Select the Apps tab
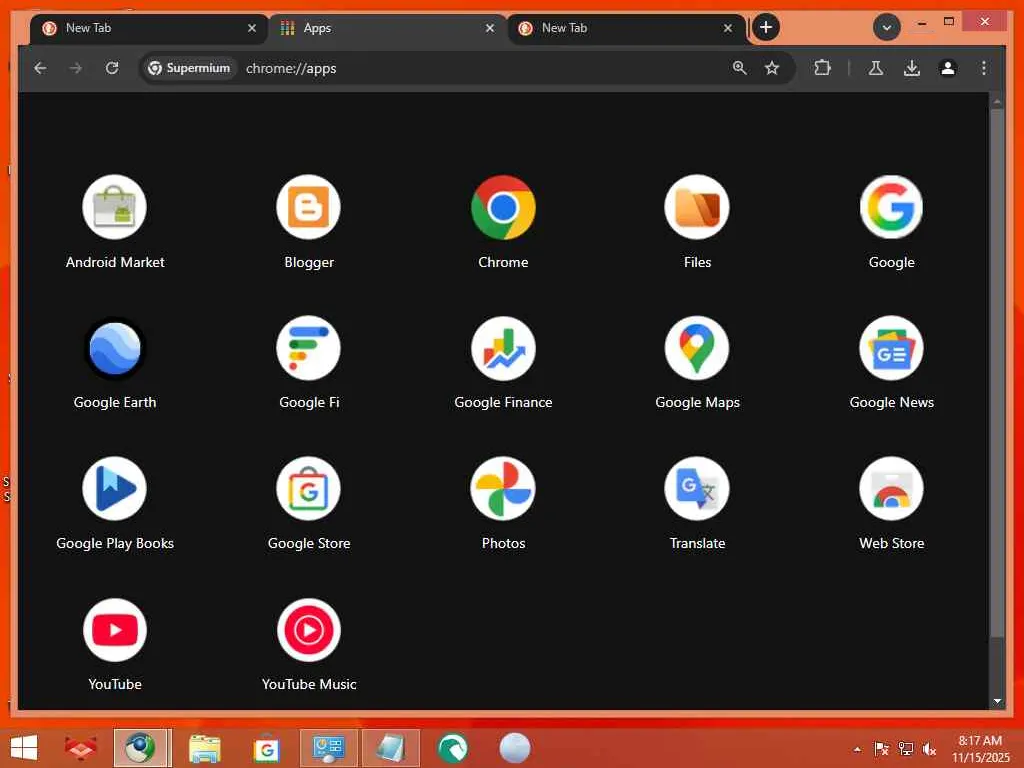This screenshot has width=1024, height=768. (x=387, y=28)
